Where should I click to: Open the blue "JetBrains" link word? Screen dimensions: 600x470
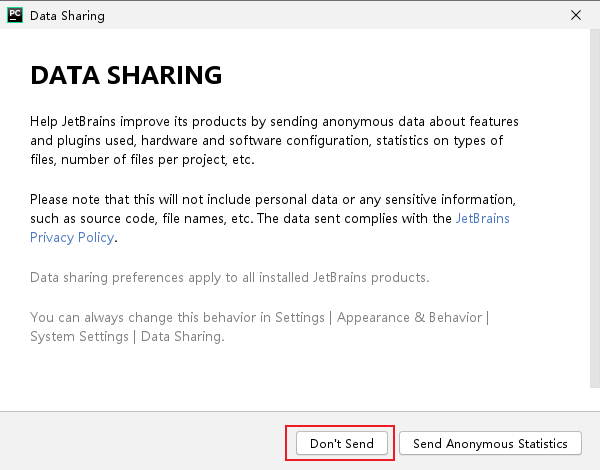pos(482,218)
